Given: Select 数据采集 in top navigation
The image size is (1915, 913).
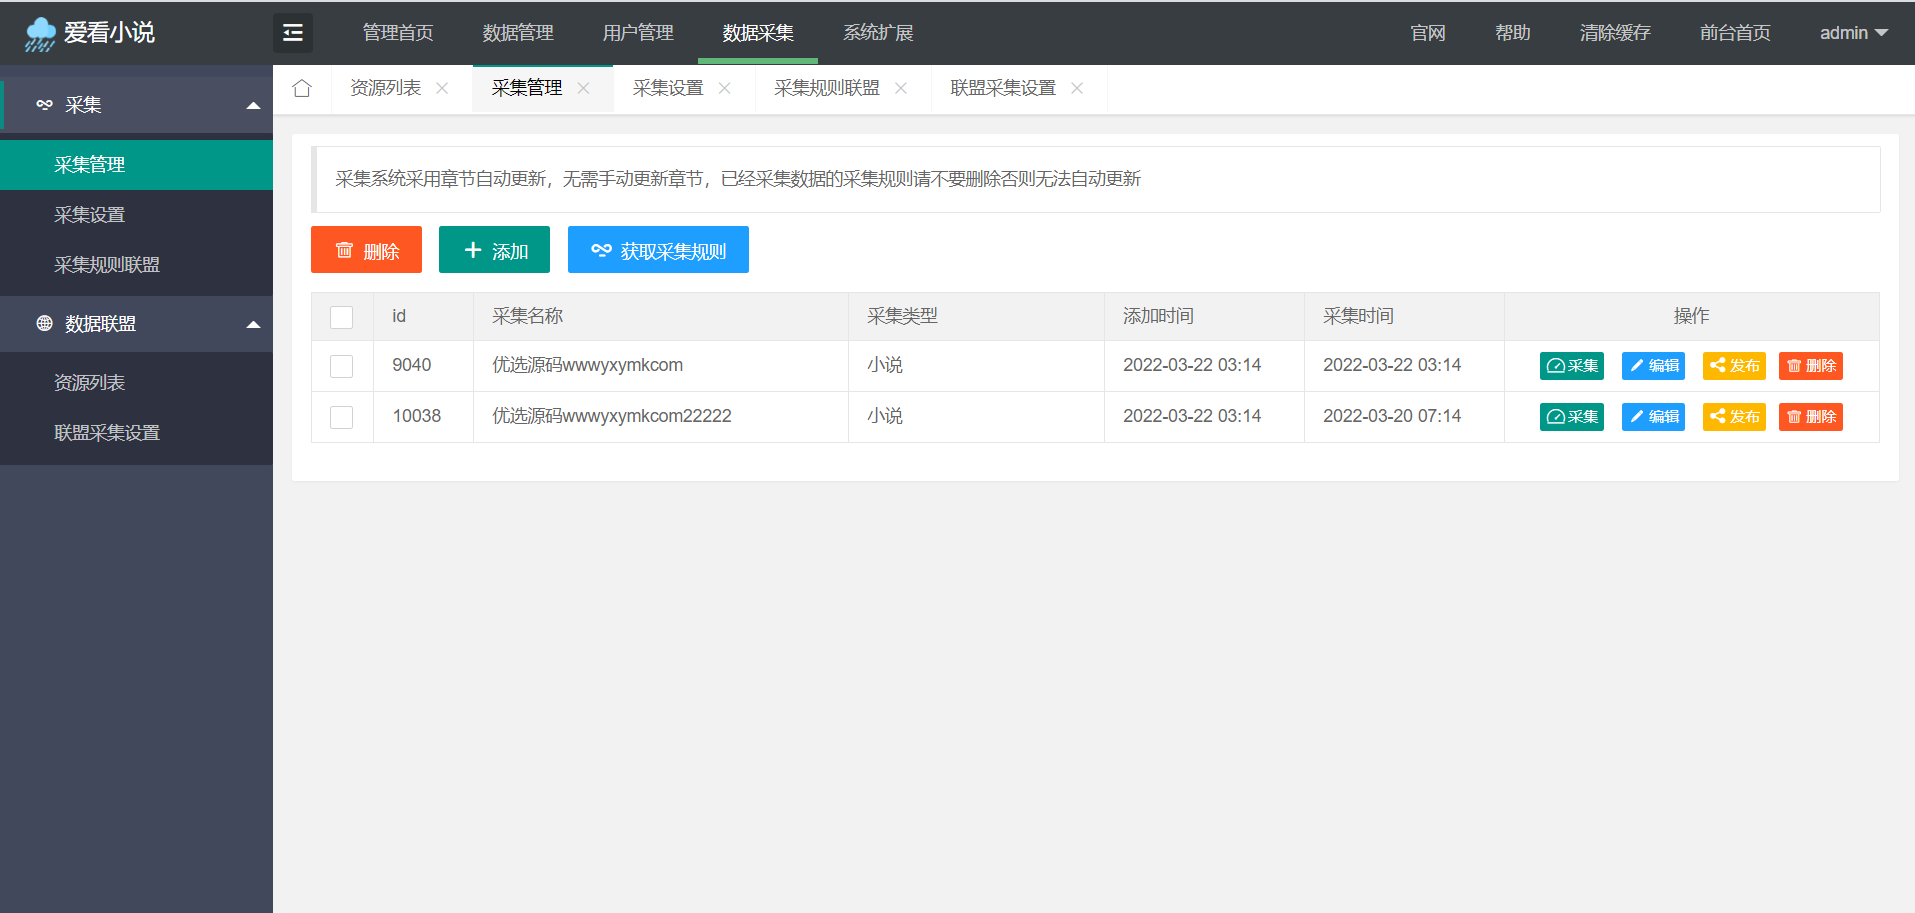Looking at the screenshot, I should 758,33.
